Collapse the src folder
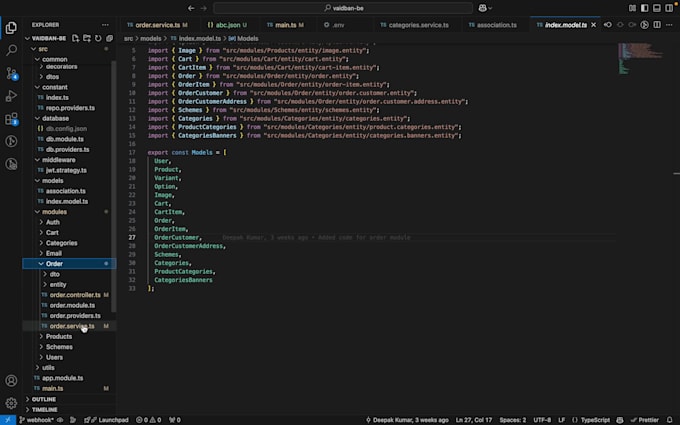 pyautogui.click(x=42, y=49)
